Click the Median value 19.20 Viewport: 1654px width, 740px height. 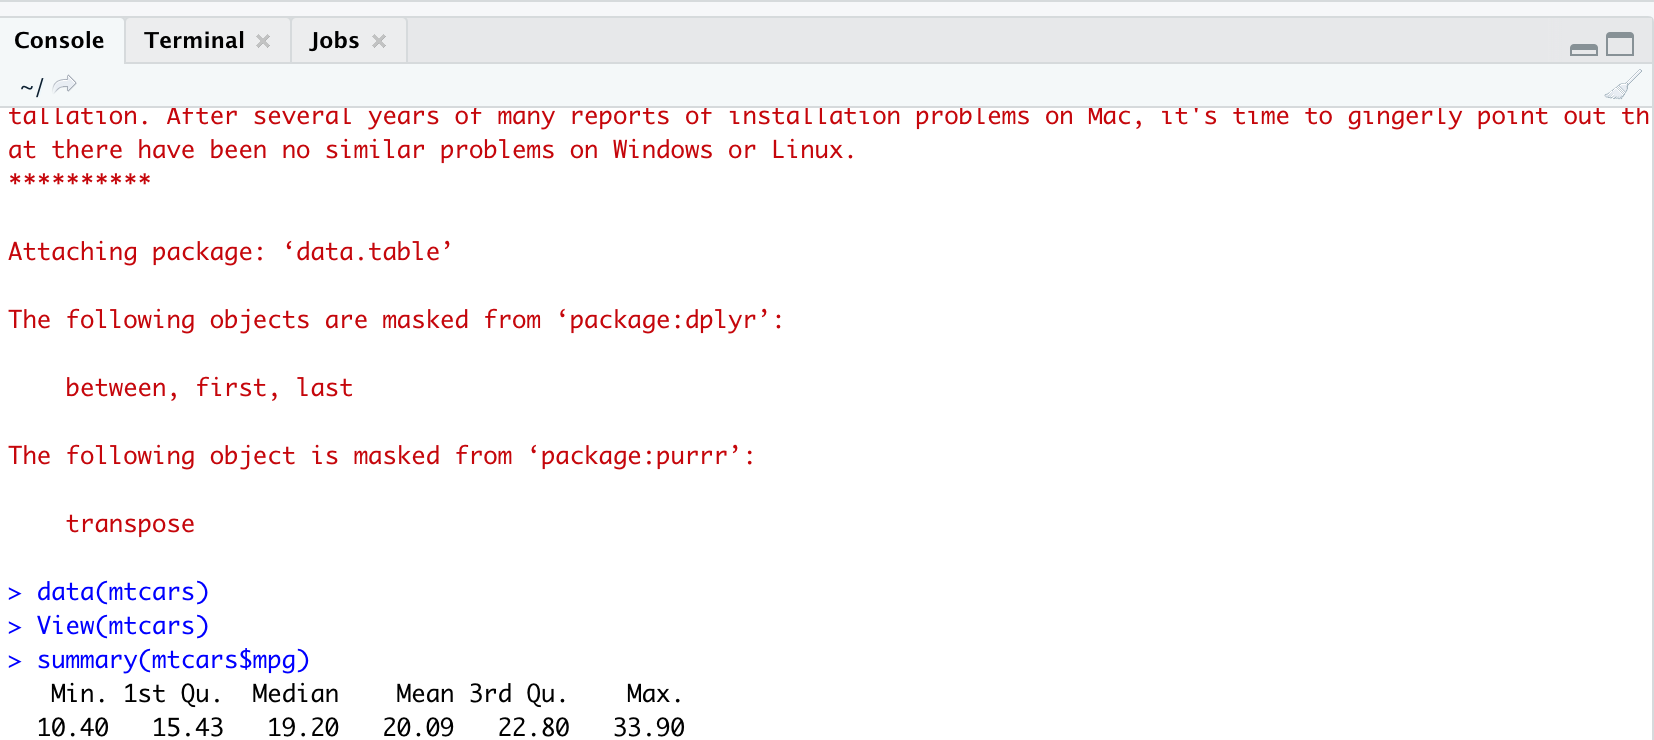point(303,727)
